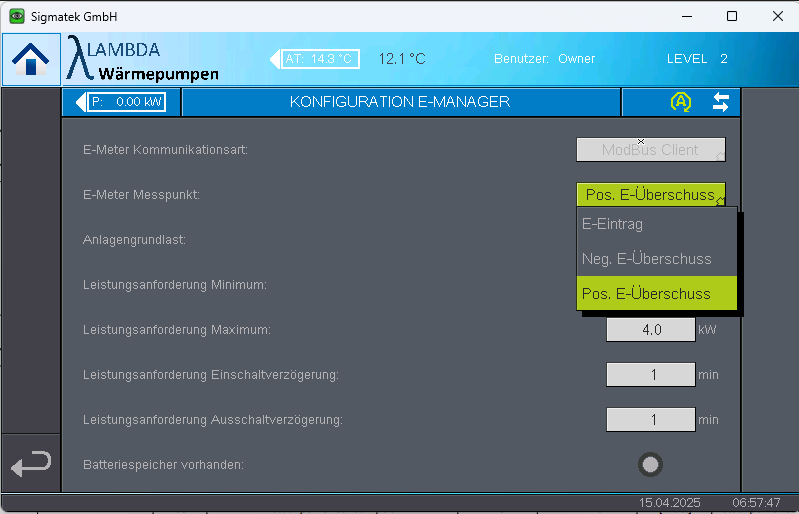The height and width of the screenshot is (514, 799).
Task: Close the Sigmatek GmbH window
Action: coord(778,16)
